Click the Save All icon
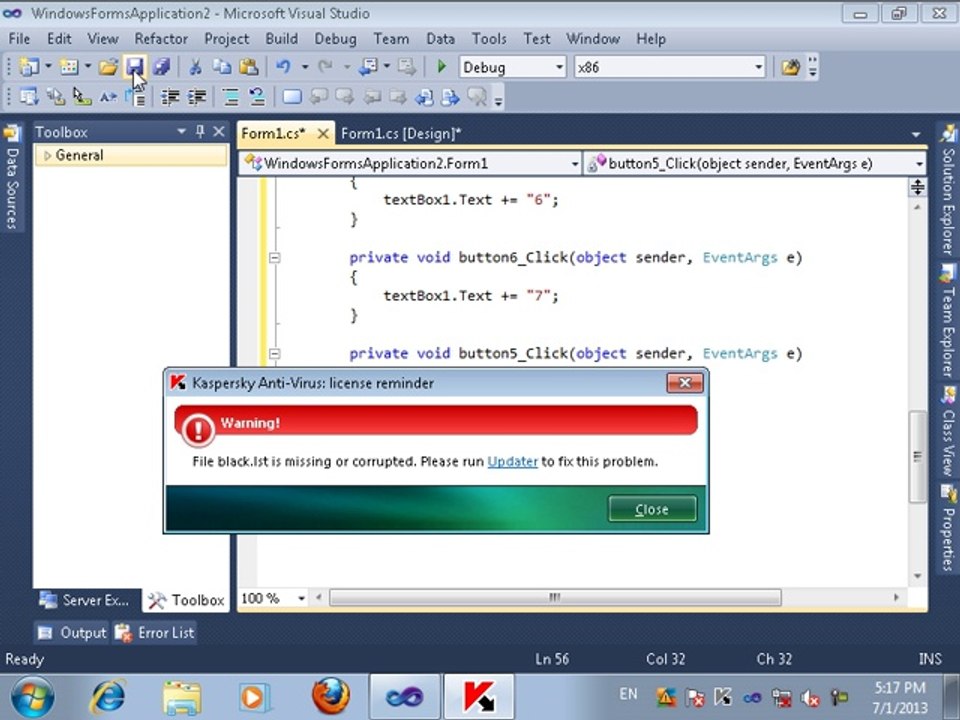960x720 pixels. click(x=162, y=67)
